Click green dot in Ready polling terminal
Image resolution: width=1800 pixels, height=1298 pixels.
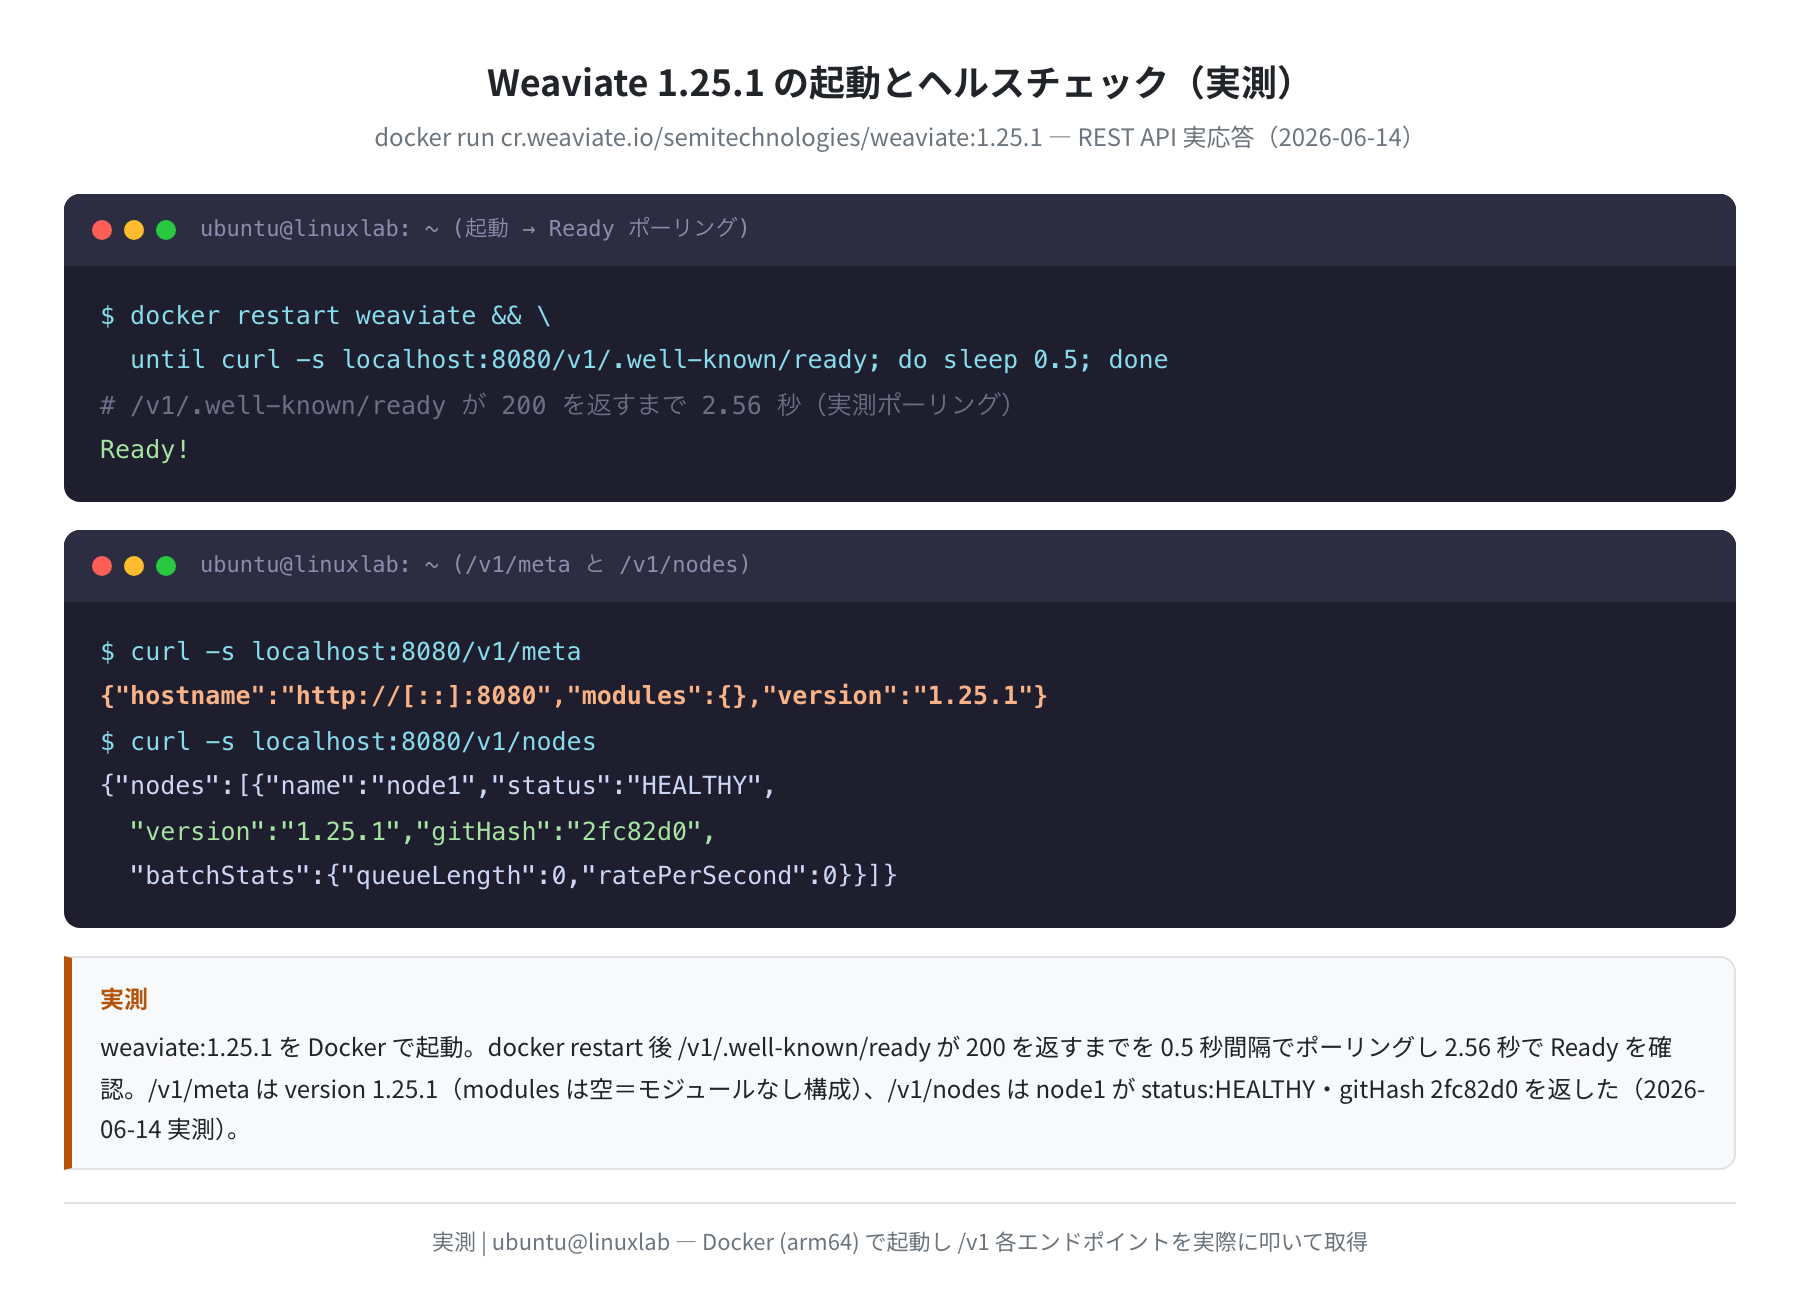pyautogui.click(x=166, y=230)
